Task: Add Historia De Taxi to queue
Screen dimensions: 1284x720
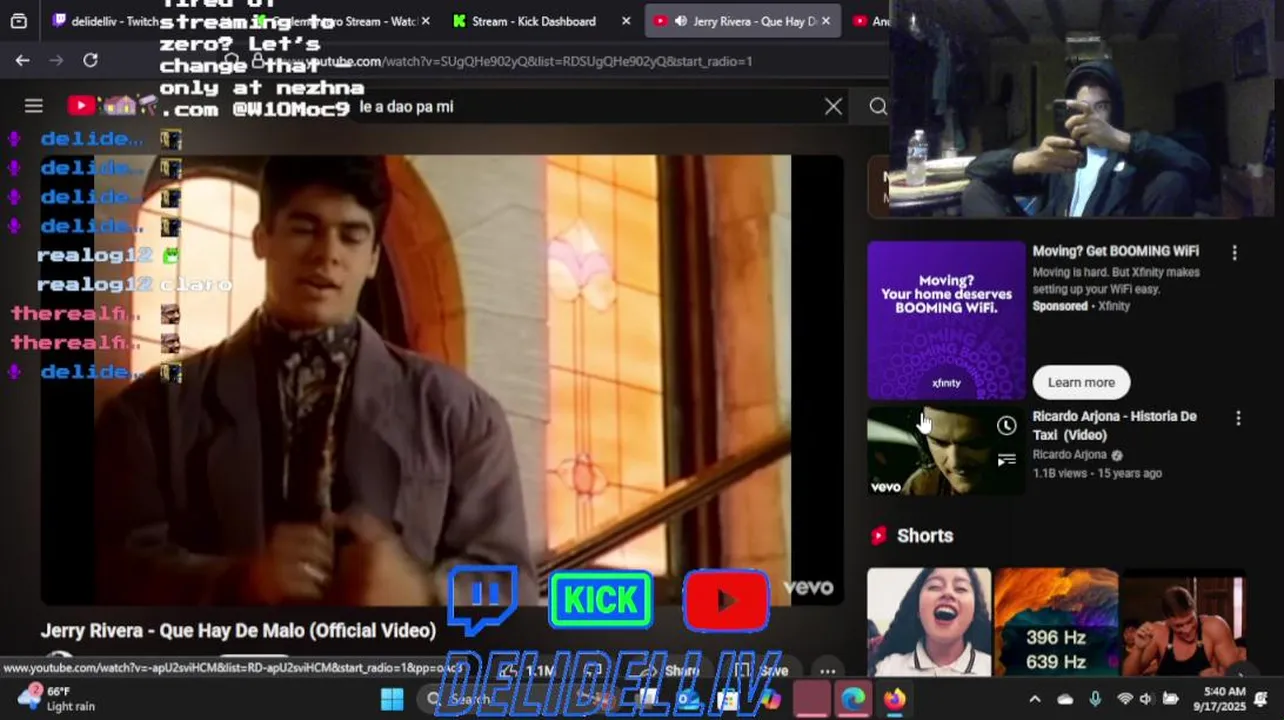Action: tap(1006, 460)
